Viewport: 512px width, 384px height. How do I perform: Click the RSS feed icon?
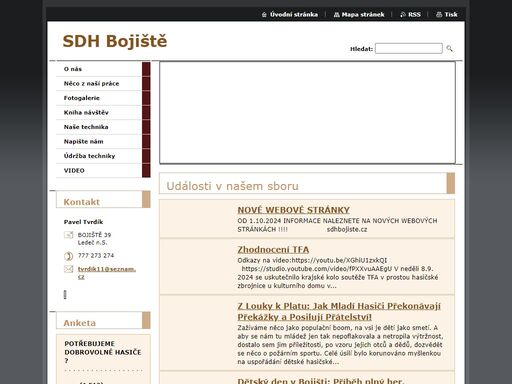point(403,15)
